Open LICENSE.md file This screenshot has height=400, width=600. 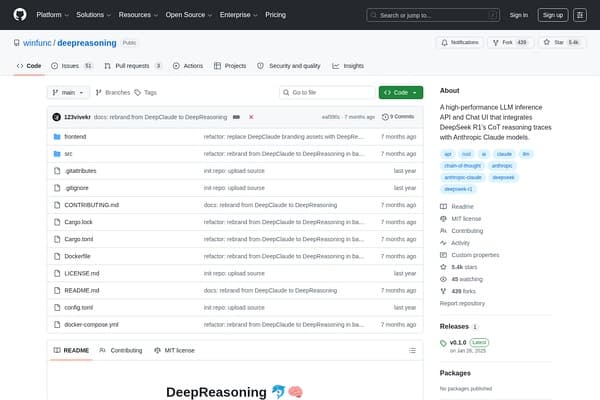pos(82,273)
